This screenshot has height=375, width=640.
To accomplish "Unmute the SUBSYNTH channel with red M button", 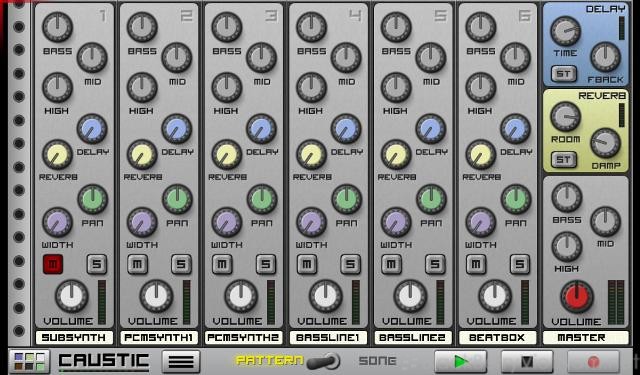I will pos(53,264).
